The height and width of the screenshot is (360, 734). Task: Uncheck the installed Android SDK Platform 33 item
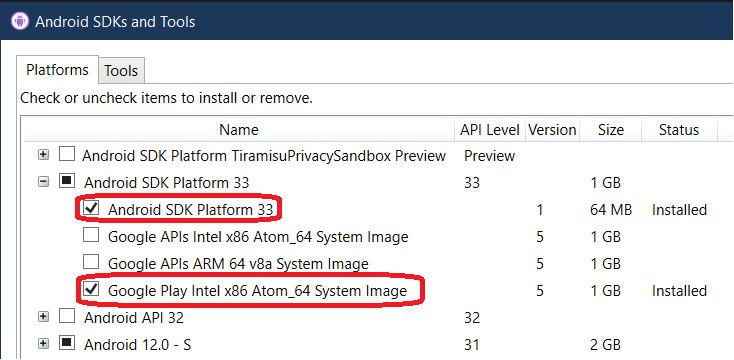tap(91, 208)
